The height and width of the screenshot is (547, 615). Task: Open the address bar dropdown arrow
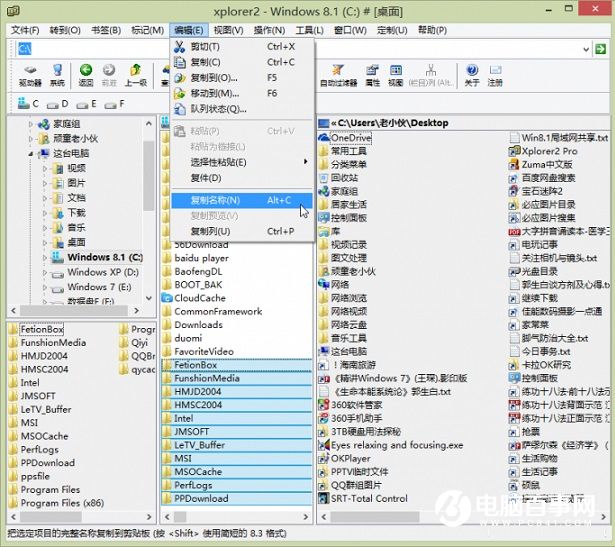pyautogui.click(x=586, y=49)
